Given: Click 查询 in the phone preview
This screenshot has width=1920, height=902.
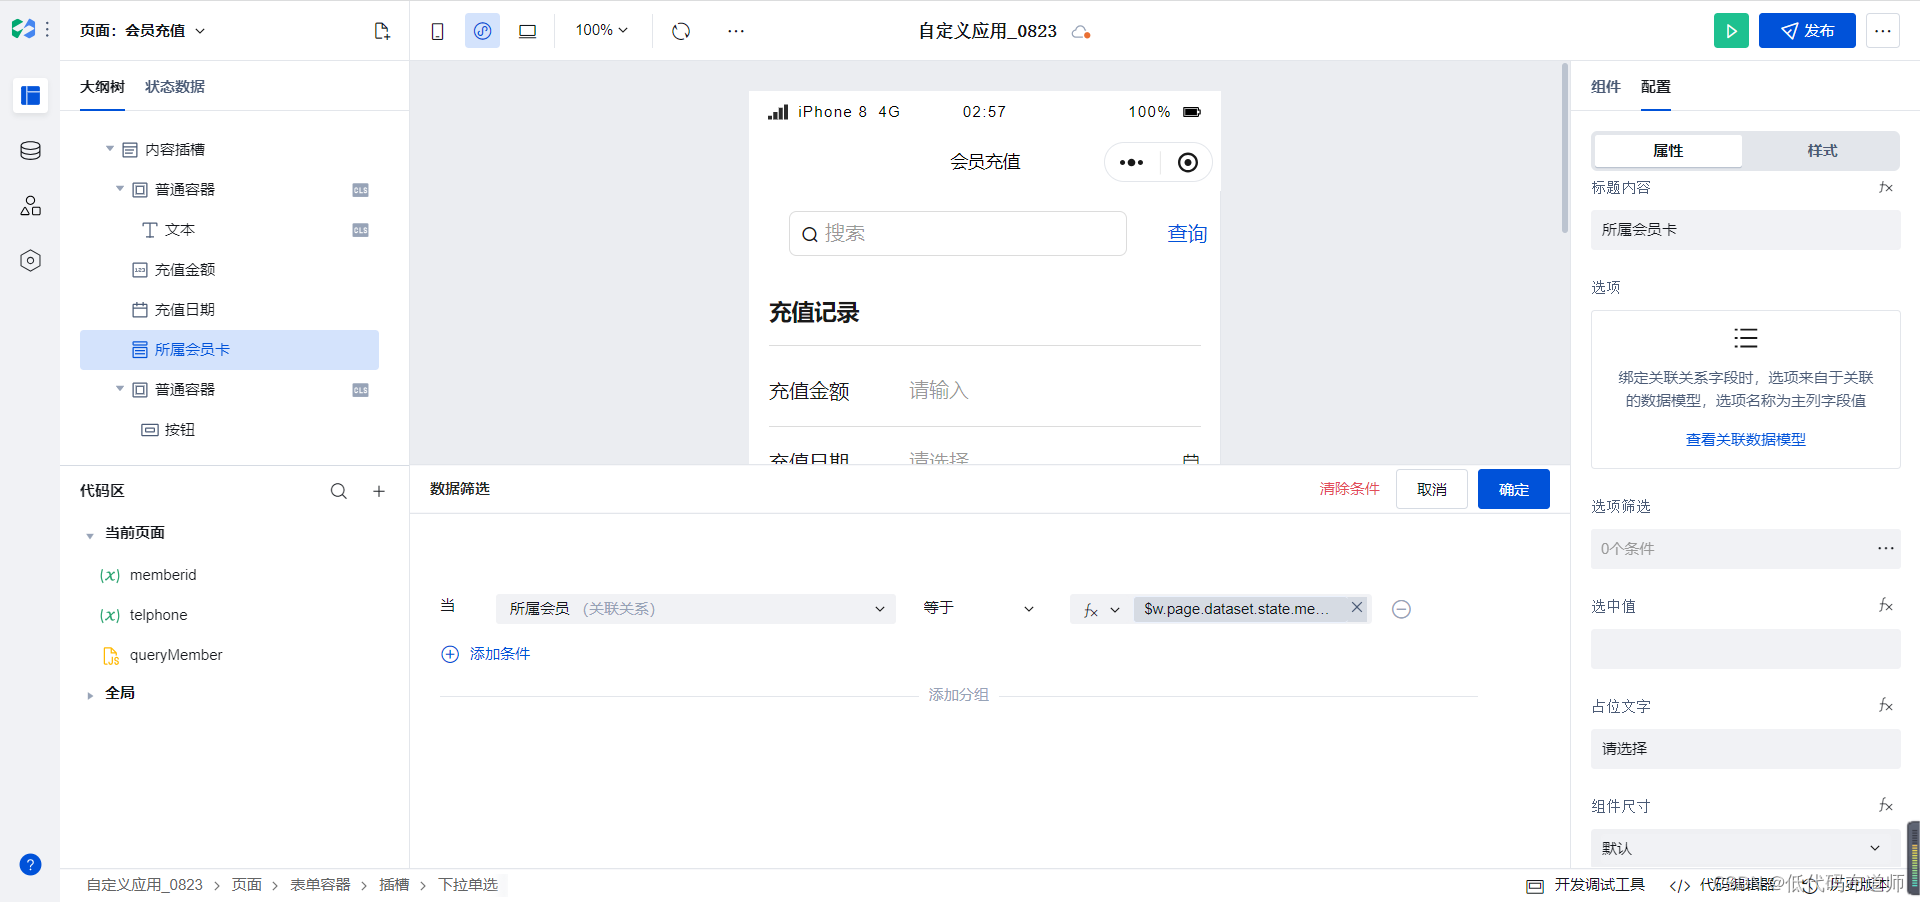Looking at the screenshot, I should 1187,233.
